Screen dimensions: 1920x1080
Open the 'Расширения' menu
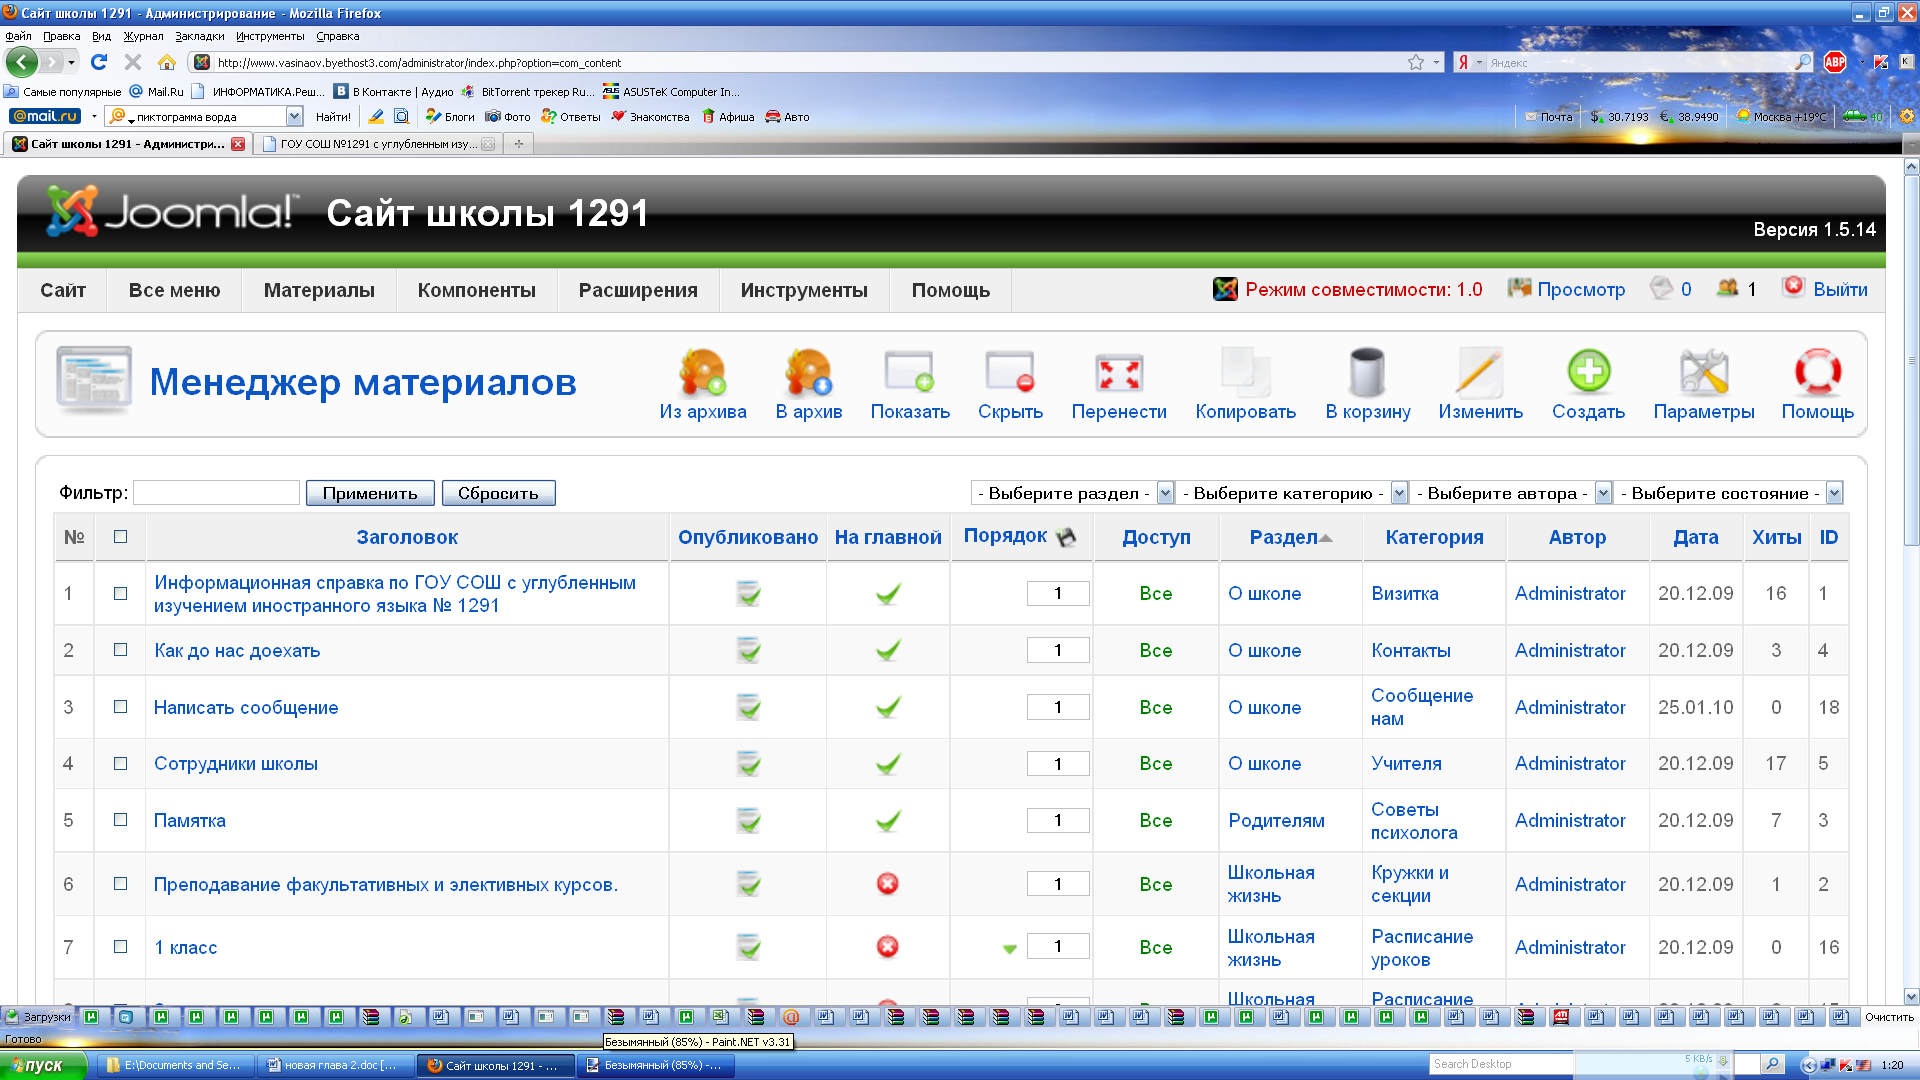[x=638, y=290]
